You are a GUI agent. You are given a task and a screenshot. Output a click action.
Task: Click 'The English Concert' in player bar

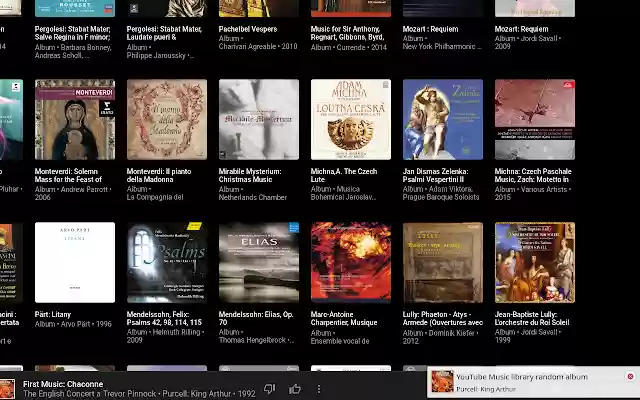click(60, 394)
